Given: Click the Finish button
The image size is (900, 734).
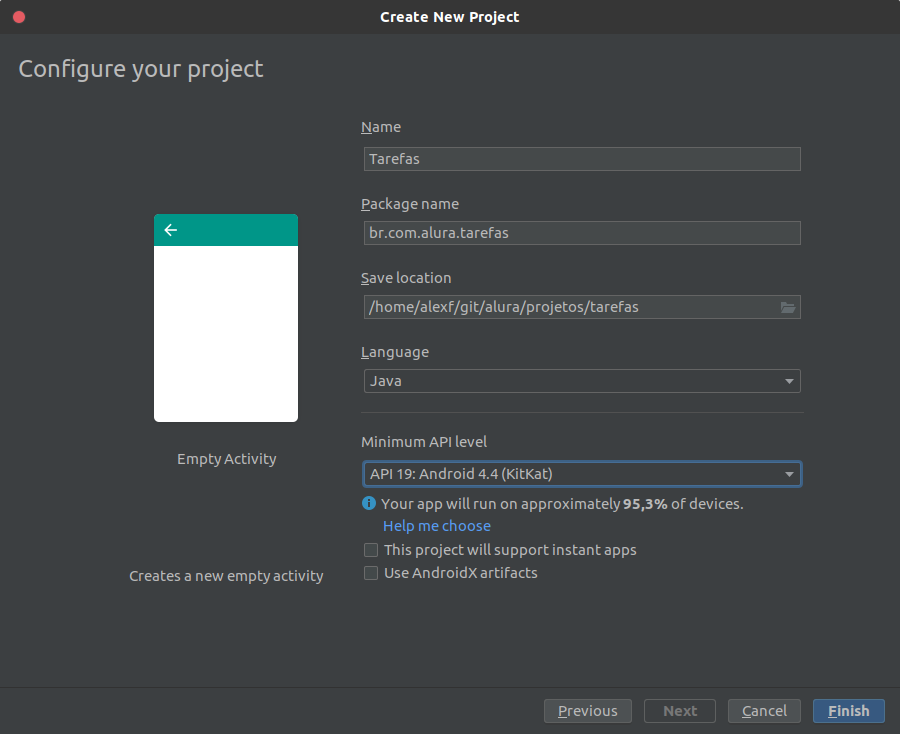Looking at the screenshot, I should coord(848,711).
